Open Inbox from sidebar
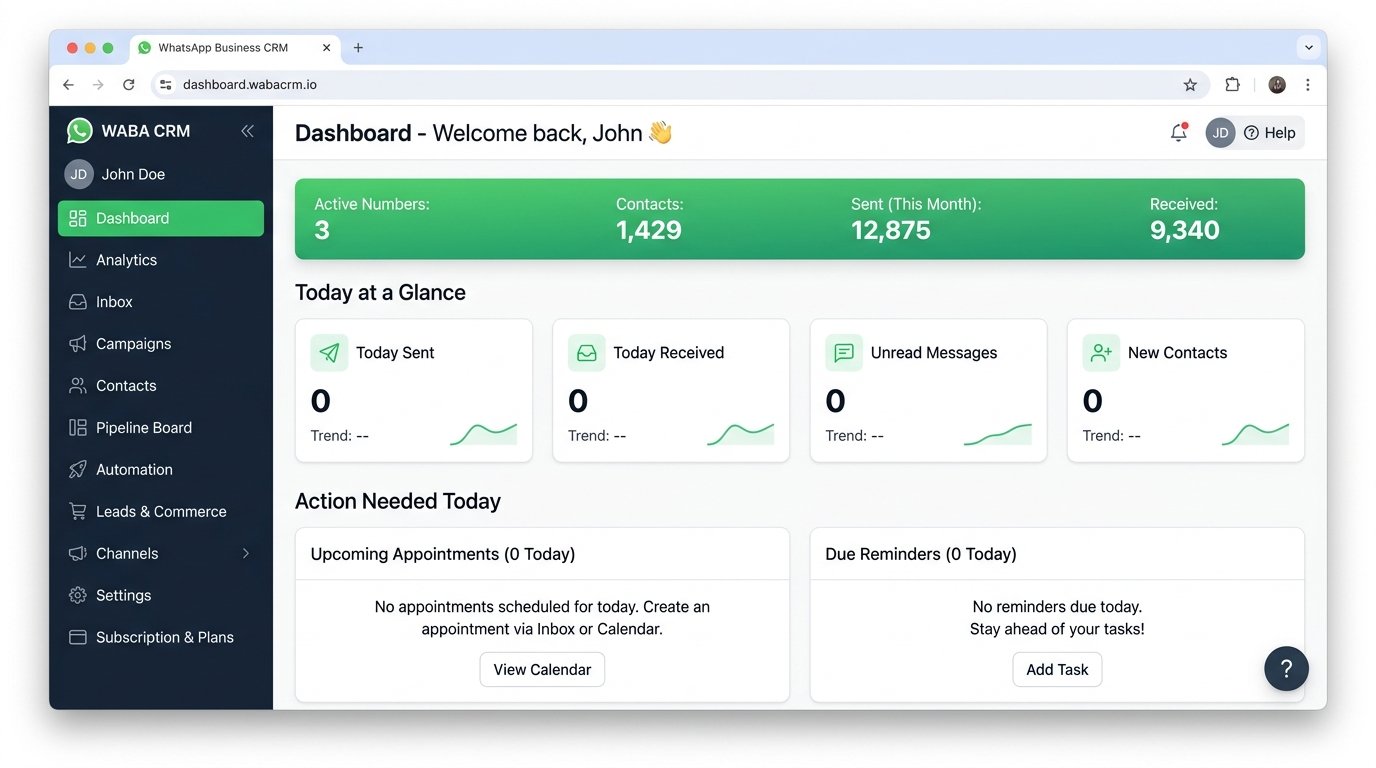Viewport: 1376px width, 768px height. point(161,302)
